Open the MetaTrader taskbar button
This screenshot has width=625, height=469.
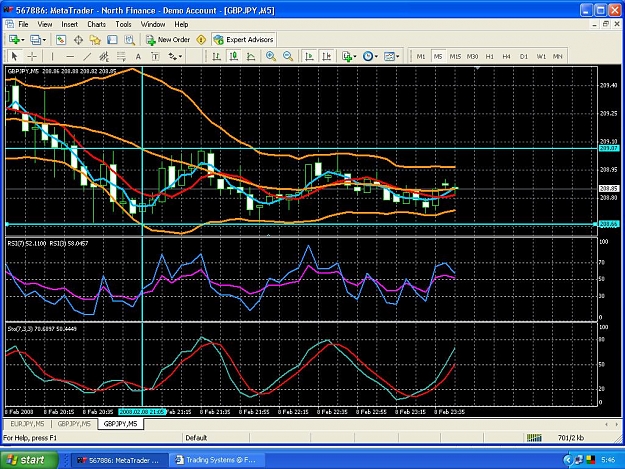coord(118,460)
